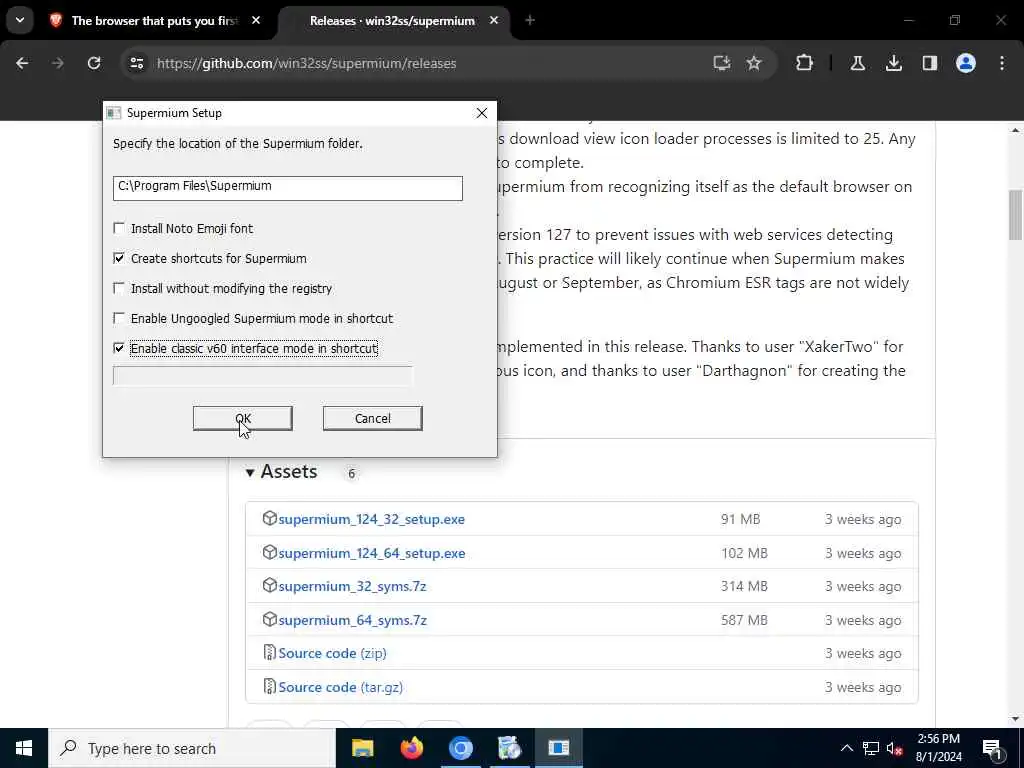The image size is (1024, 768).
Task: Open the clock showing 2:56 PM
Action: pyautogui.click(x=939, y=748)
